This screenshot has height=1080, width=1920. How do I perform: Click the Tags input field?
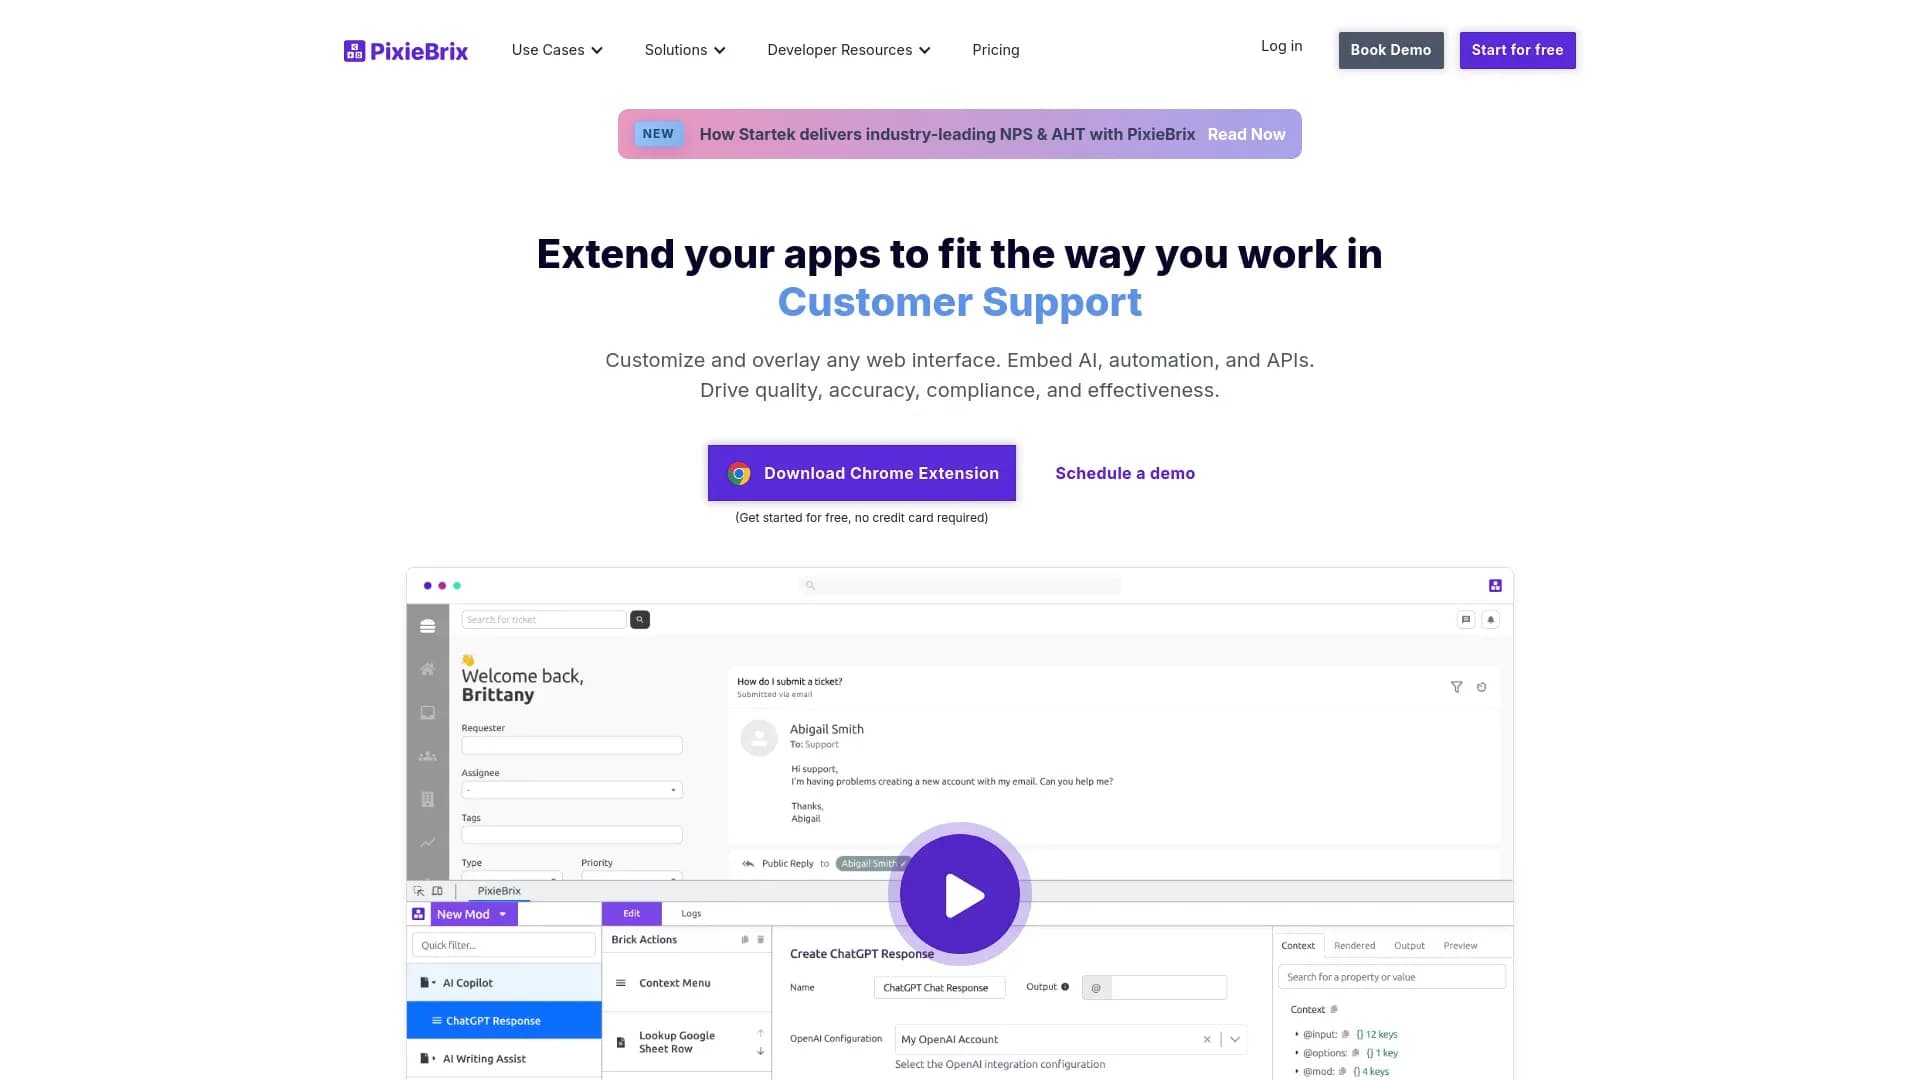572,835
